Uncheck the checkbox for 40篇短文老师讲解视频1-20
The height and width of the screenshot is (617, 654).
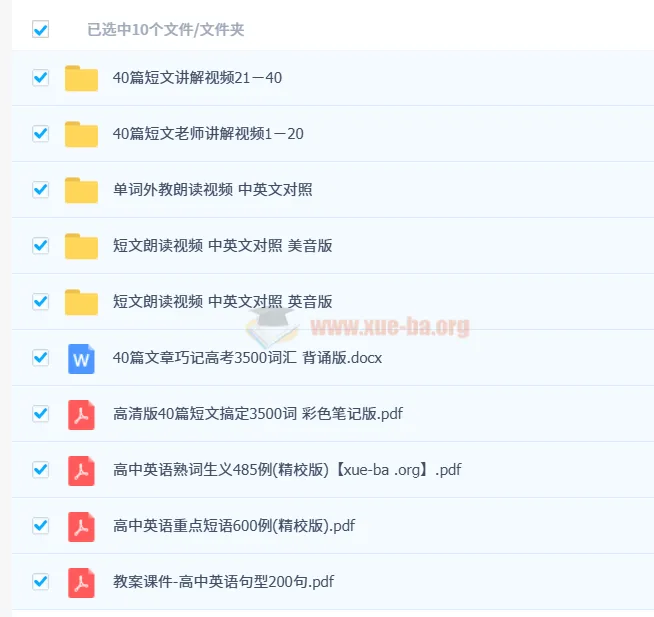coord(40,133)
